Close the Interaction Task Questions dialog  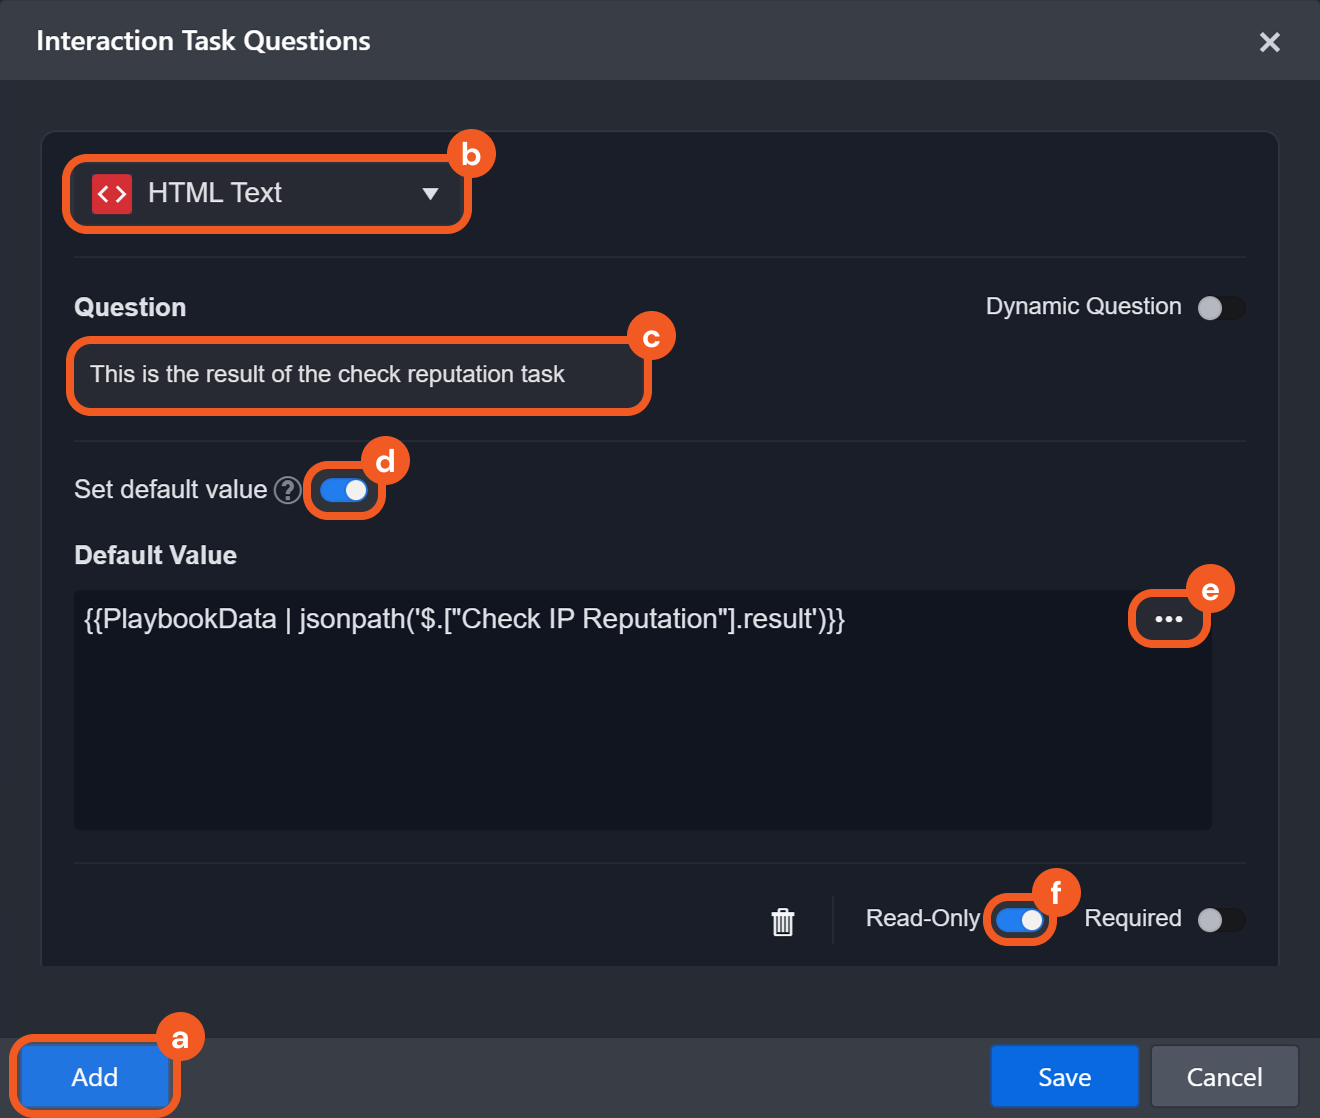pyautogui.click(x=1269, y=42)
